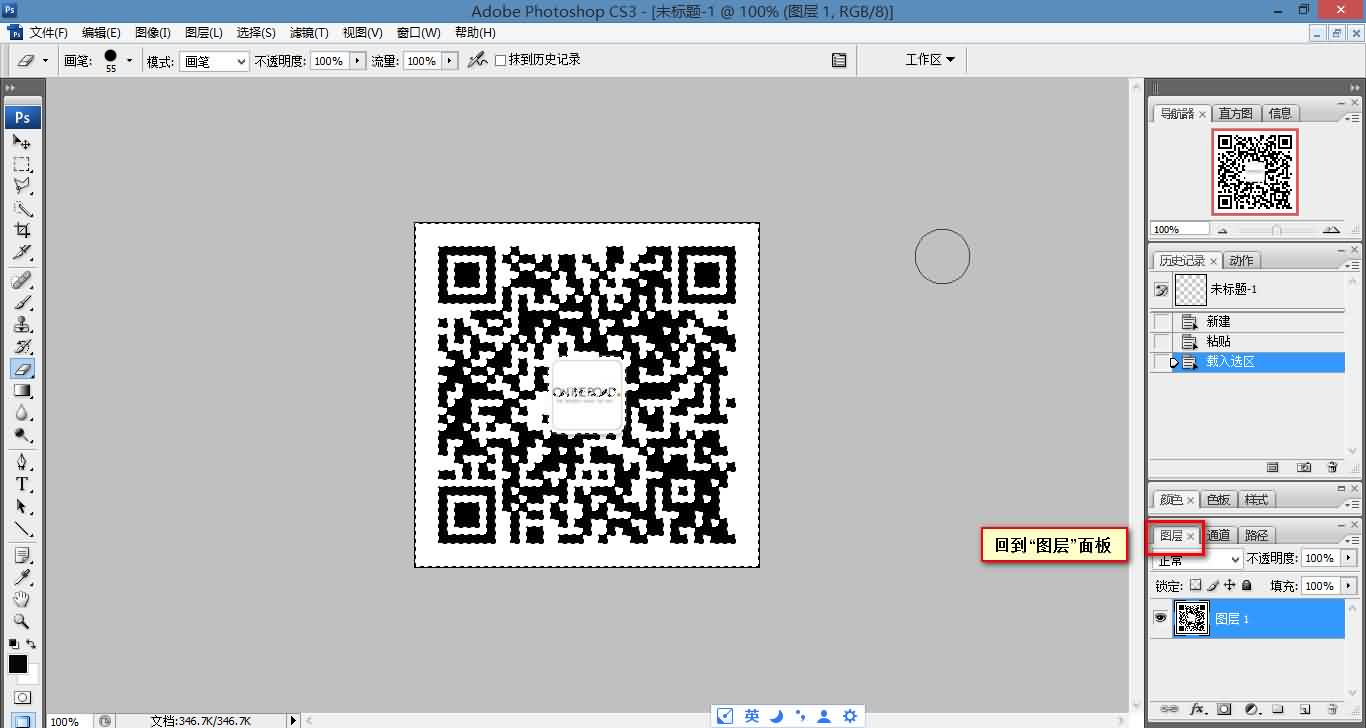
Task: Toggle lock all
Action: pyautogui.click(x=1246, y=585)
